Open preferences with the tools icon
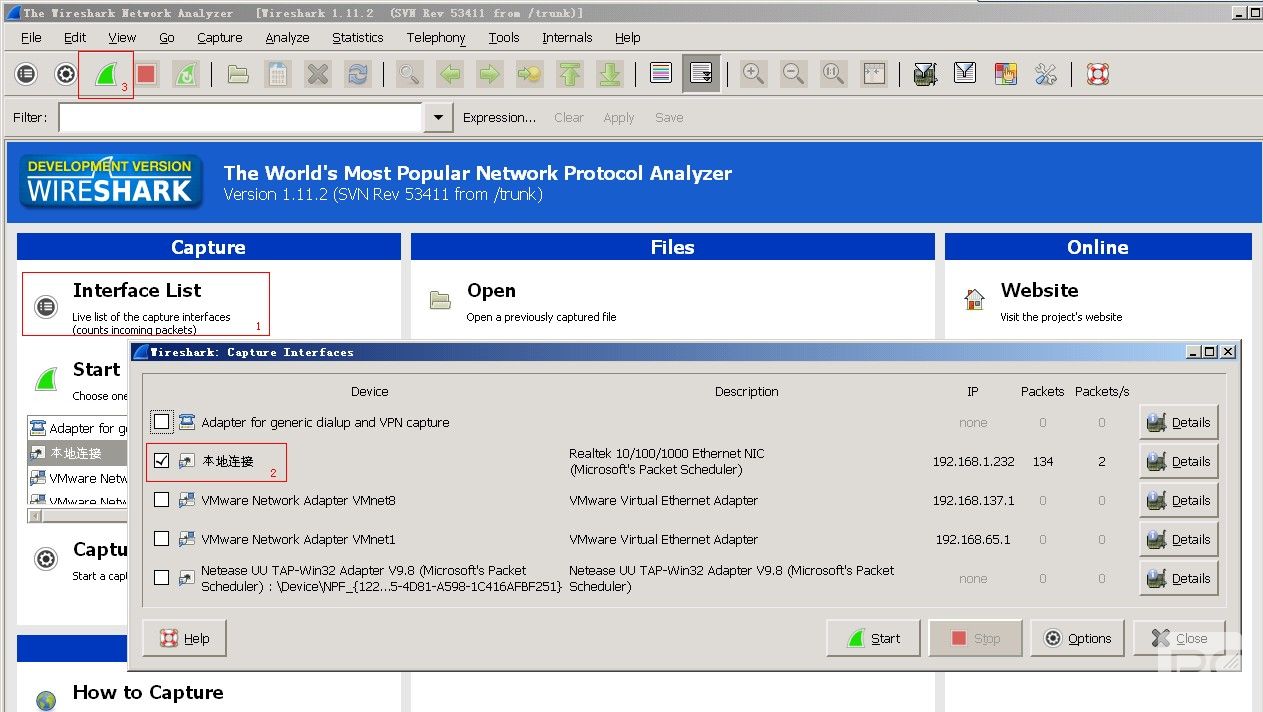This screenshot has width=1263, height=712. 1045,74
